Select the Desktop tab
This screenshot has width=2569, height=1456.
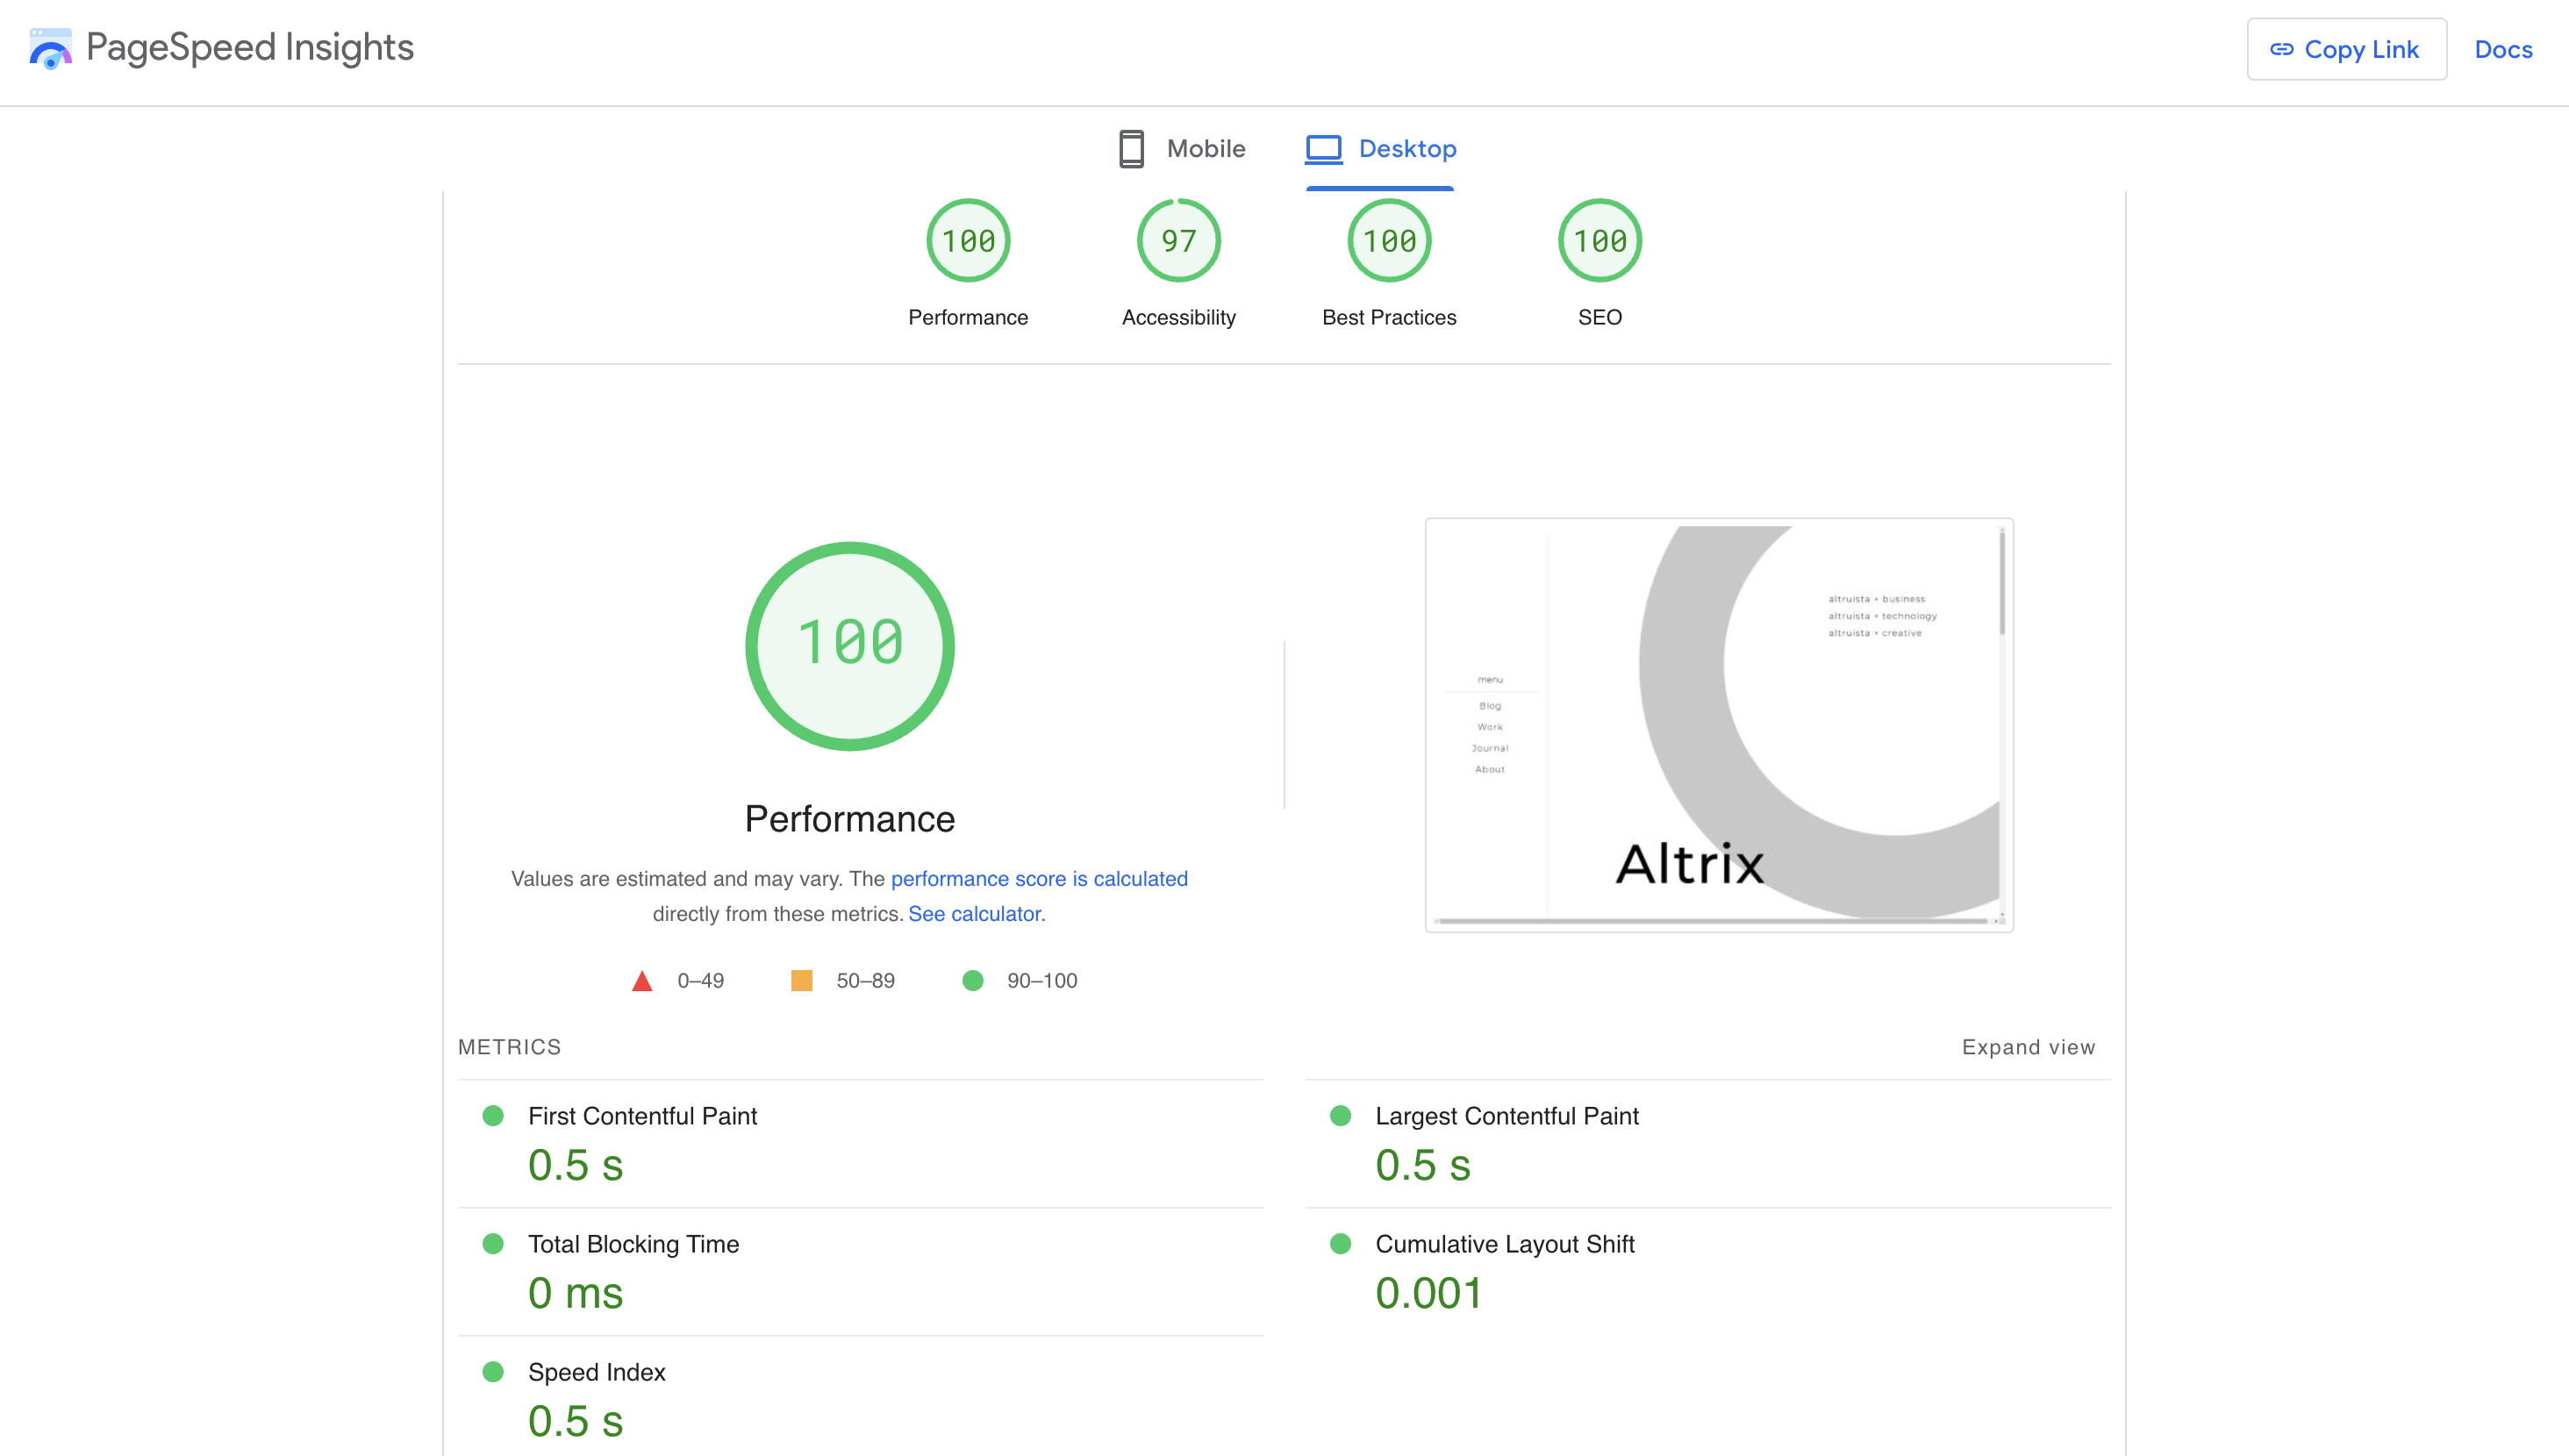click(x=1407, y=149)
